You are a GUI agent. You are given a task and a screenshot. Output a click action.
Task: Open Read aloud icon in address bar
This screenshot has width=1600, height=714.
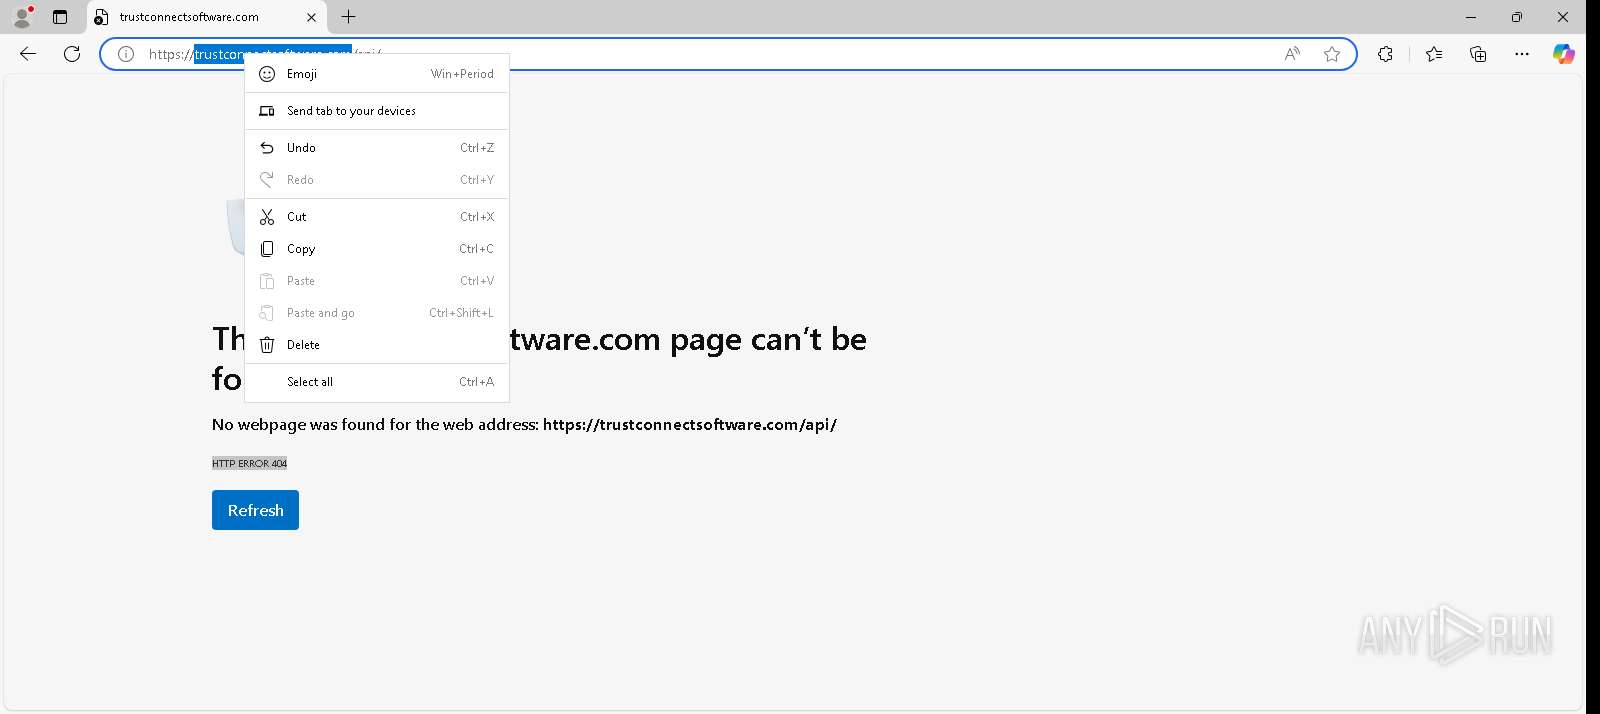1292,54
